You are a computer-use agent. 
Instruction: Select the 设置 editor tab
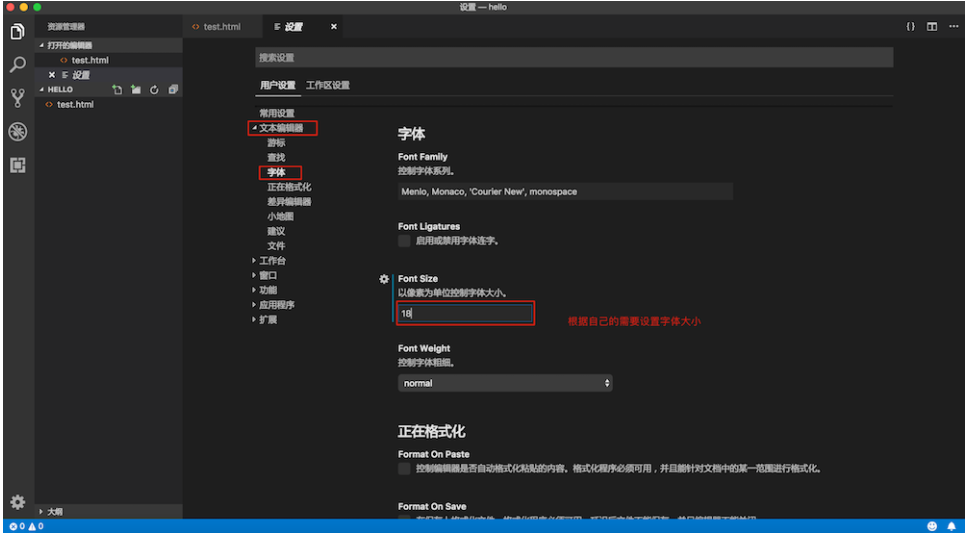pyautogui.click(x=294, y=27)
